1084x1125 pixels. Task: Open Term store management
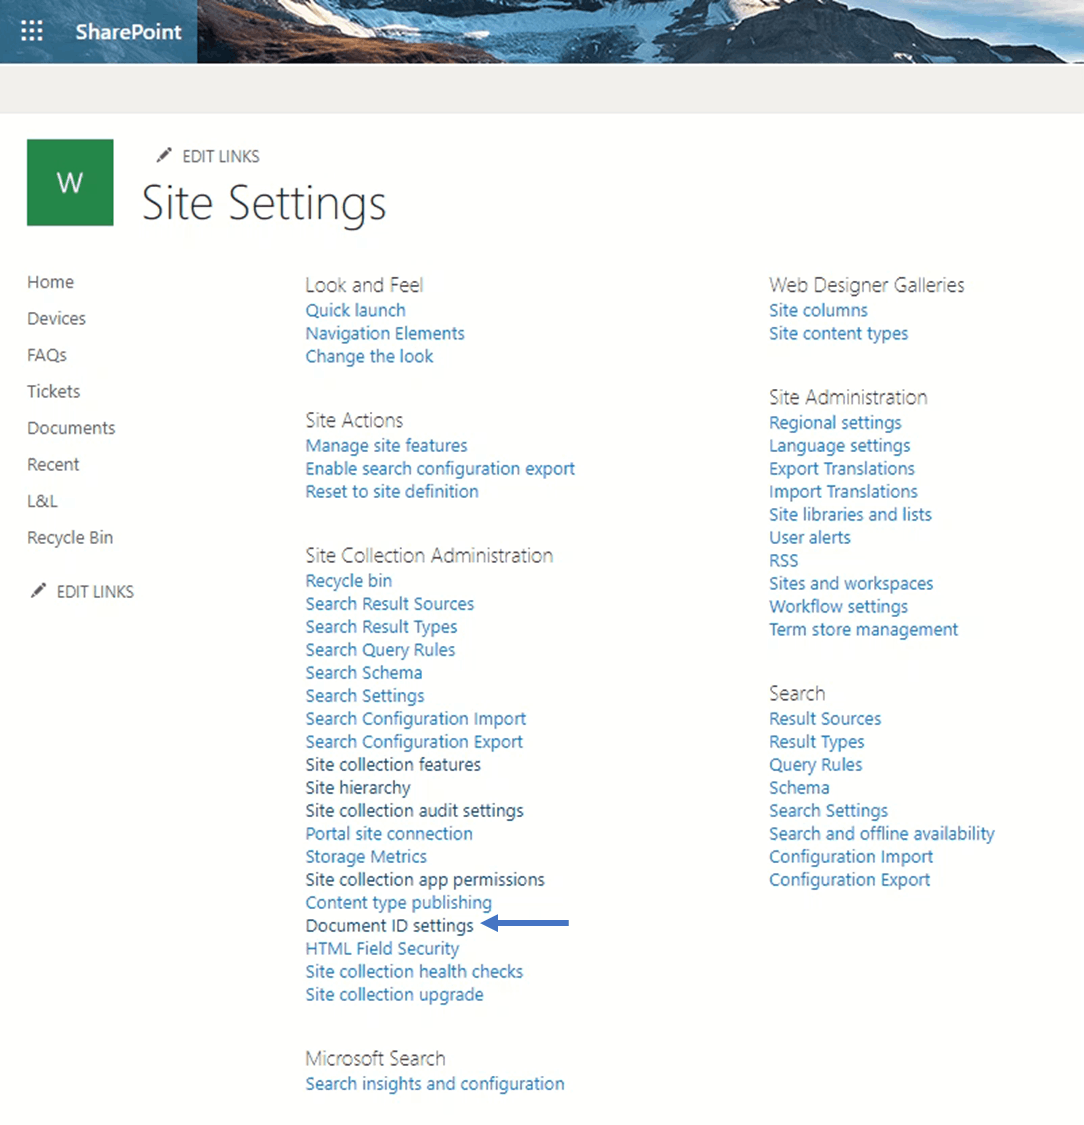[x=862, y=629]
